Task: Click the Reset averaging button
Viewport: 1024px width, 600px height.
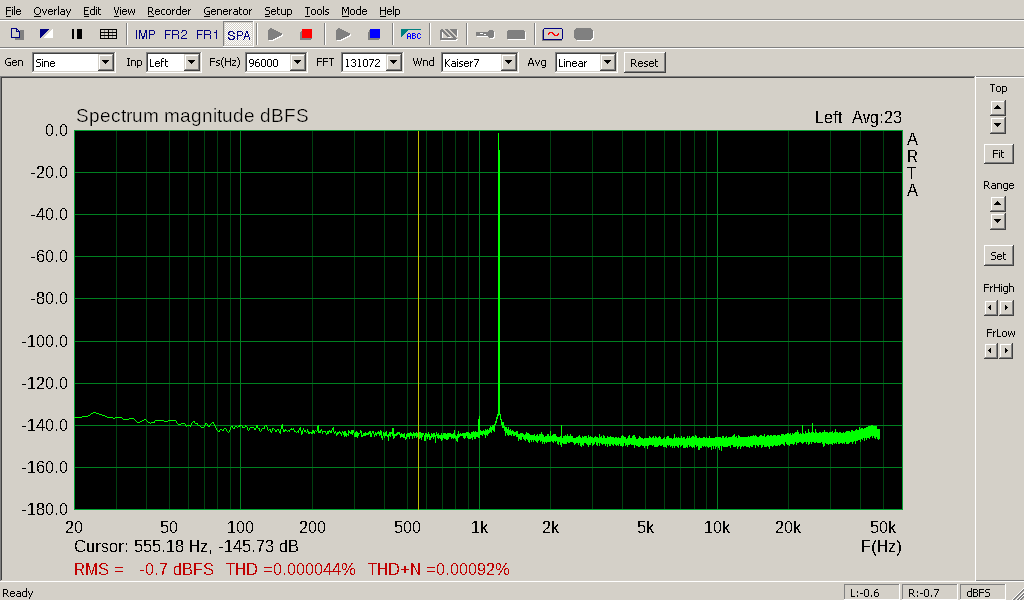Action: pyautogui.click(x=645, y=63)
